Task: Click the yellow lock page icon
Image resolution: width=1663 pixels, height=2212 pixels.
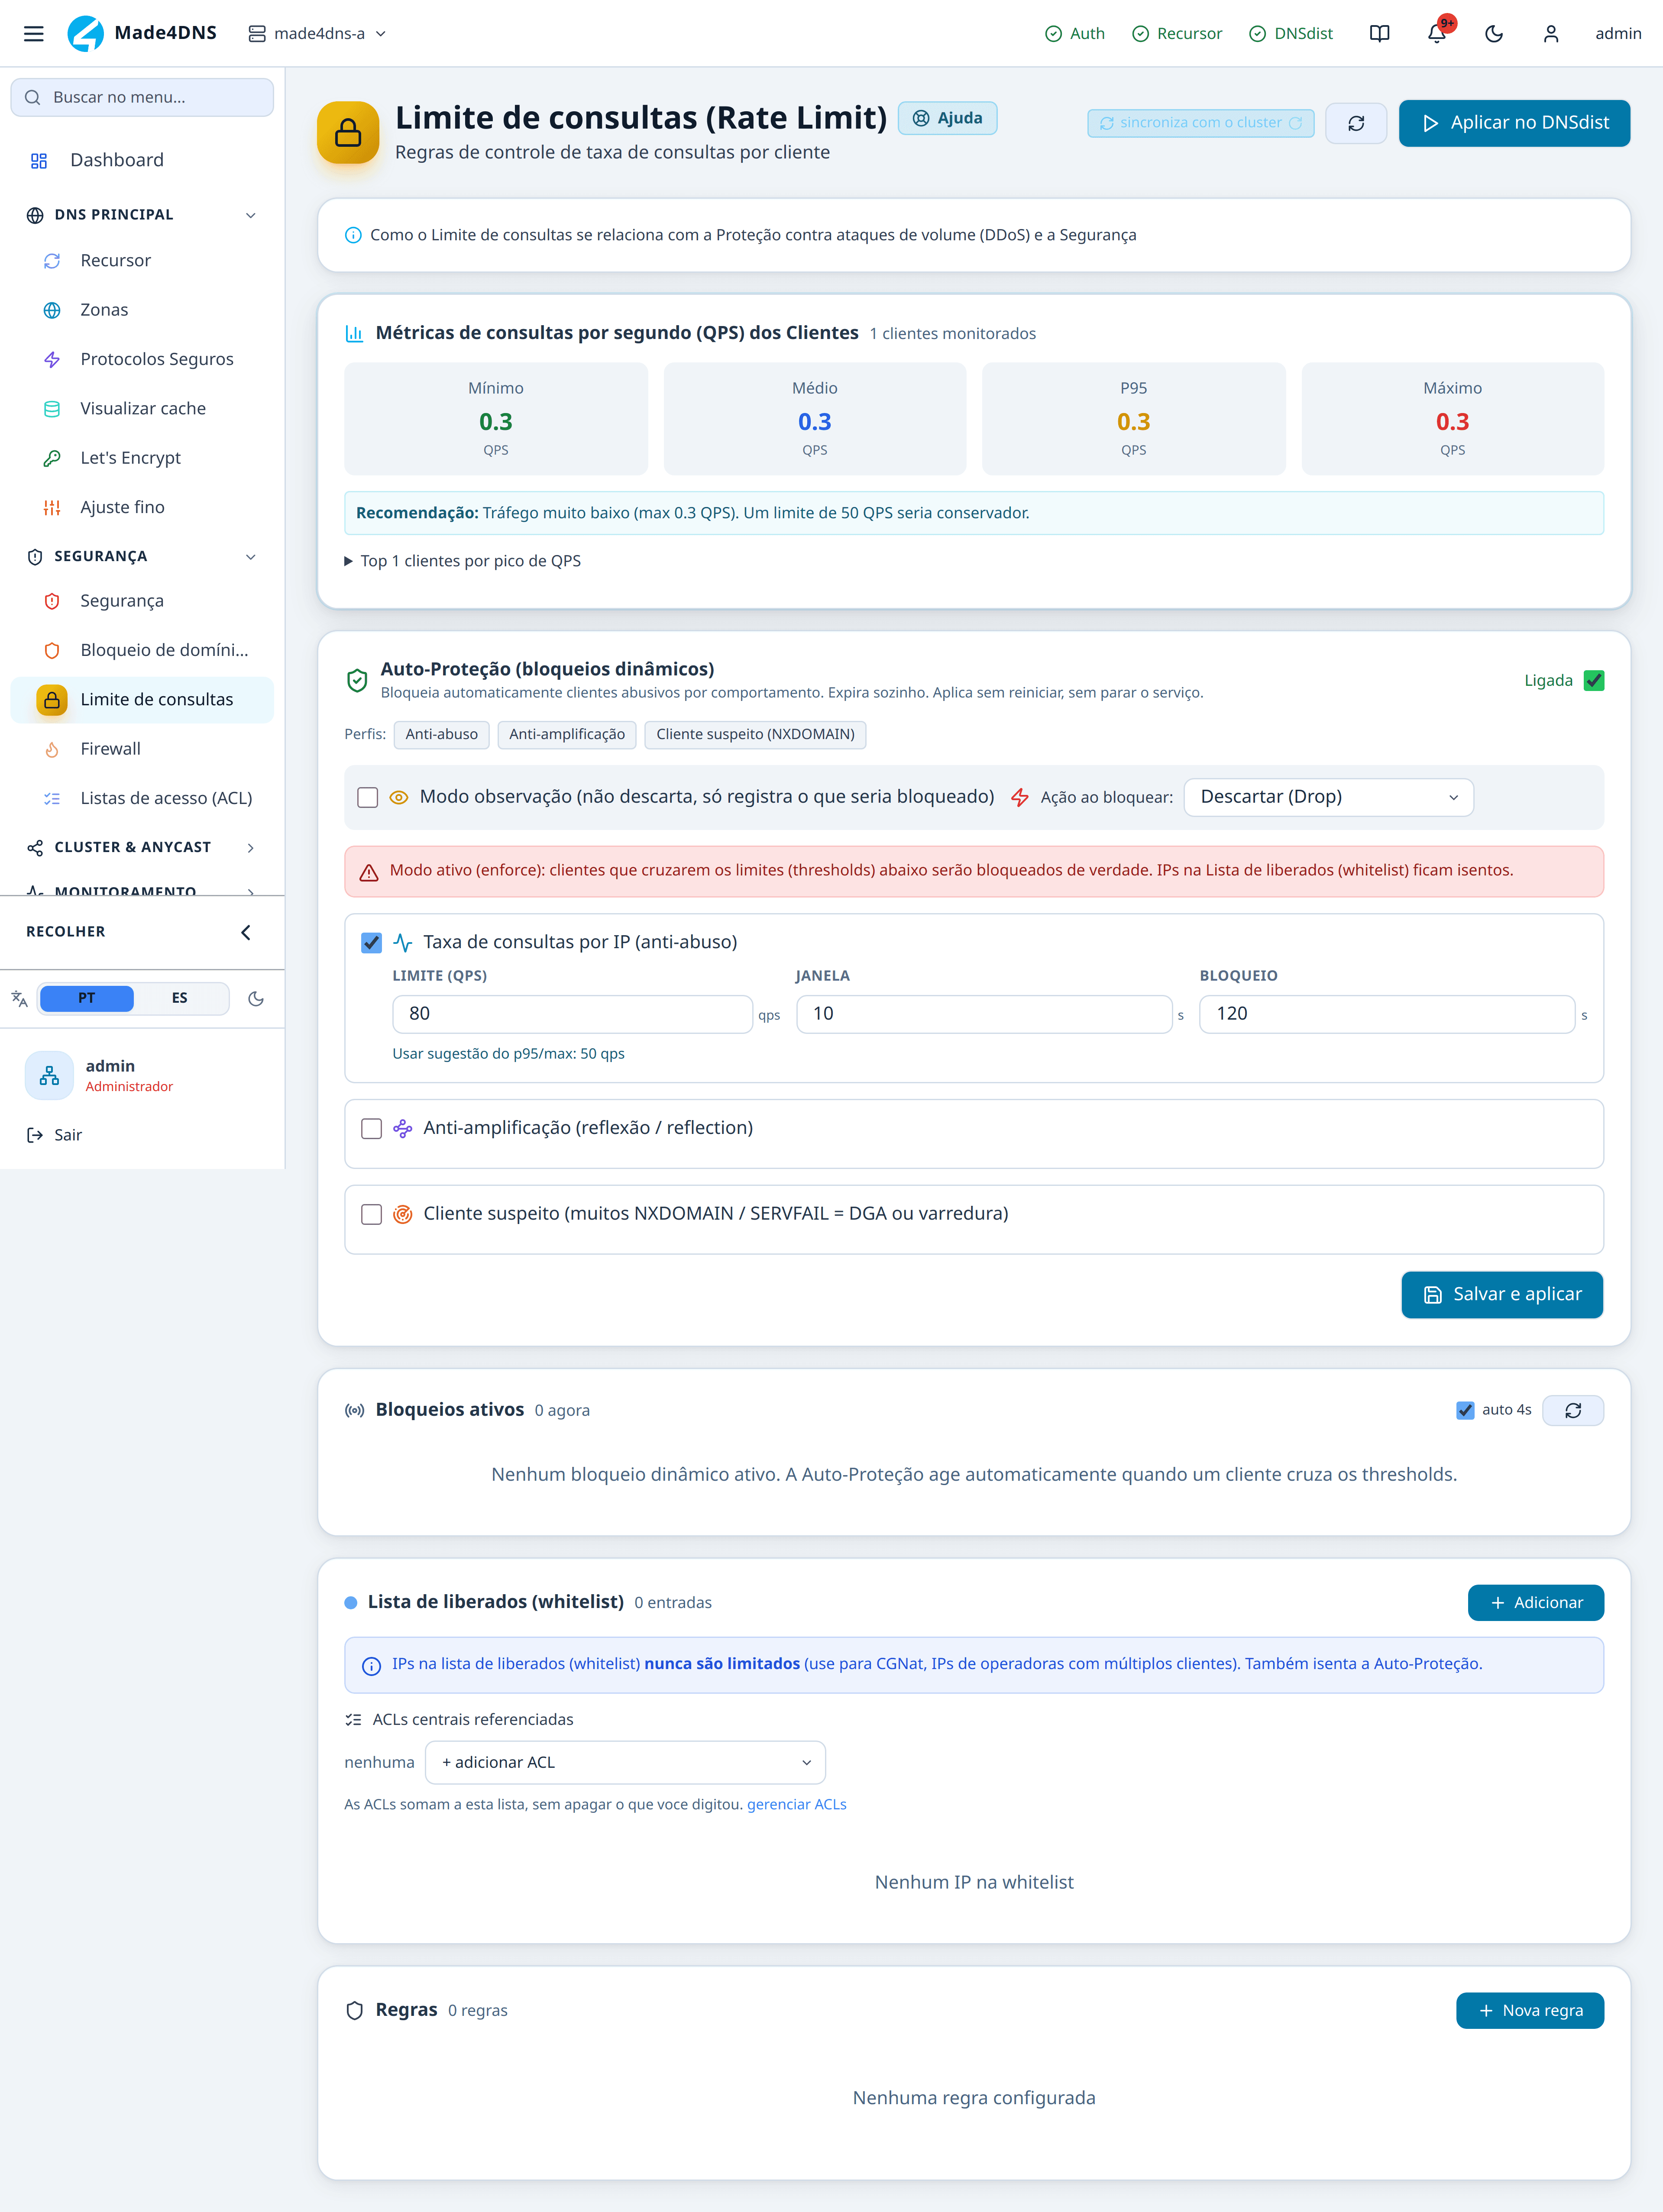Action: pyautogui.click(x=348, y=132)
